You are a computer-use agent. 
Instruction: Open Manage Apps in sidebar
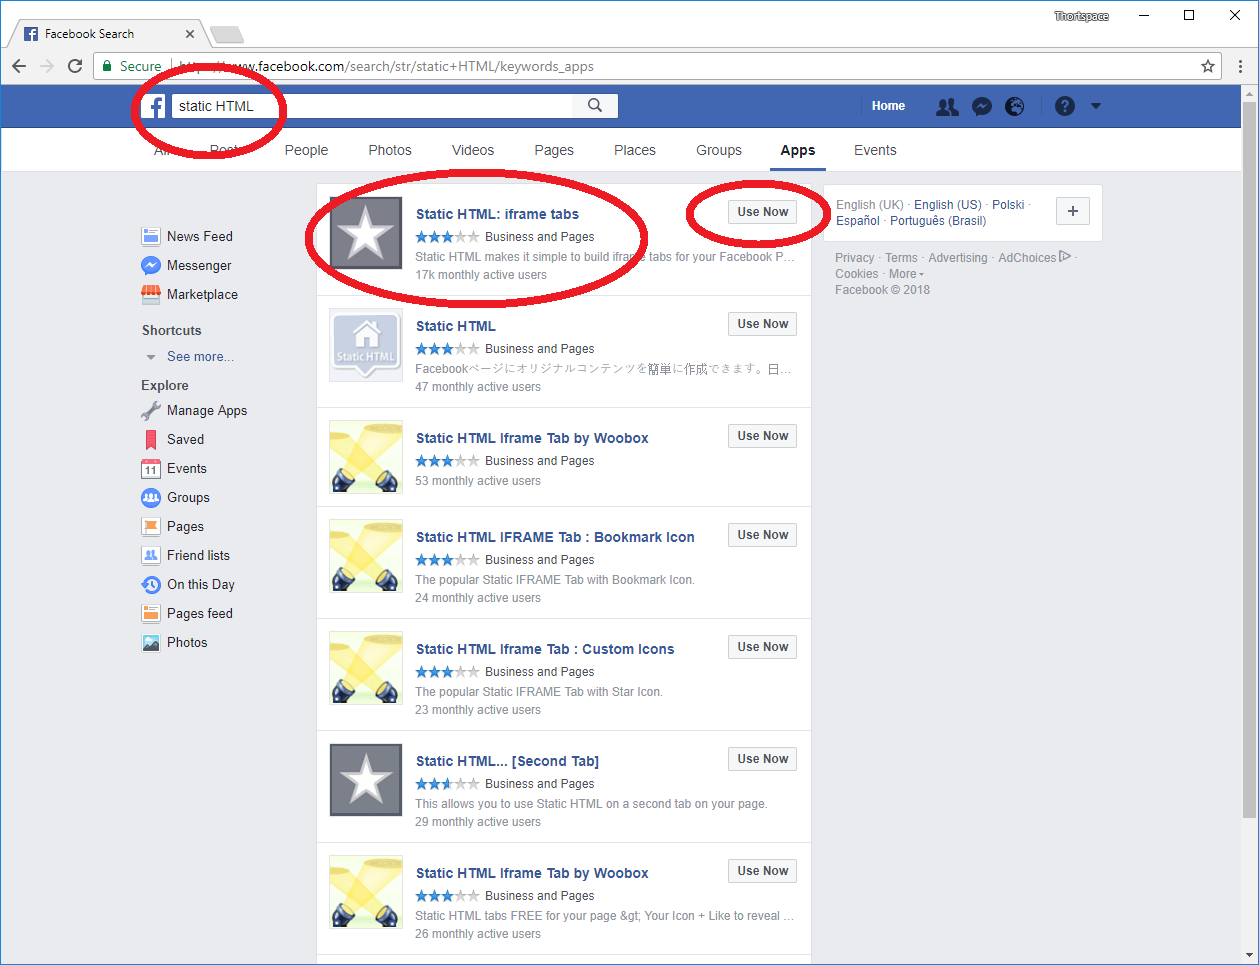click(195, 410)
